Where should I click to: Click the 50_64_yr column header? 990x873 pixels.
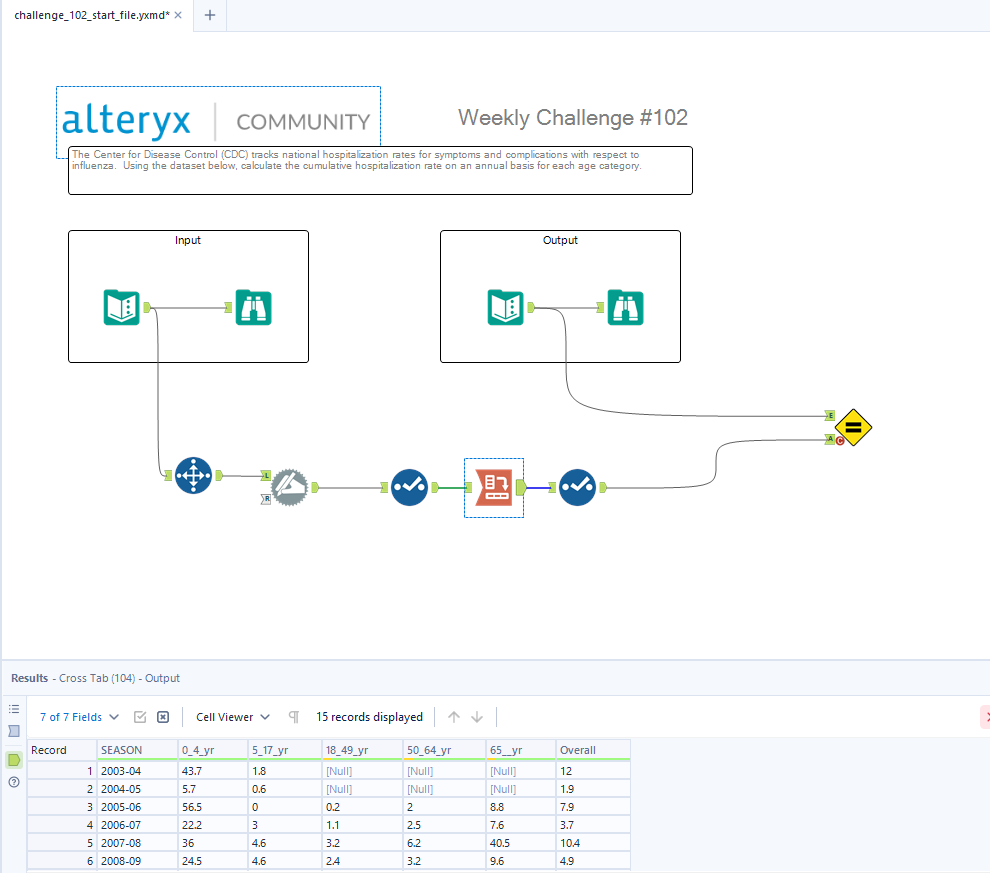(444, 750)
